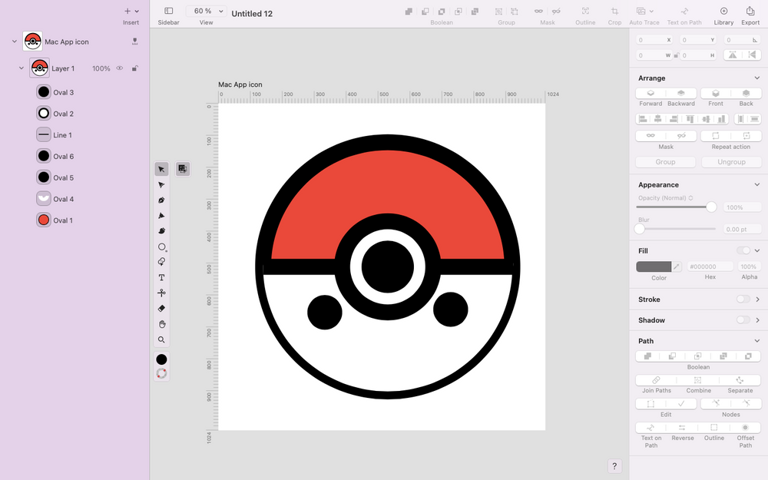
Task: Click the Insert plus button
Action: click(x=127, y=11)
